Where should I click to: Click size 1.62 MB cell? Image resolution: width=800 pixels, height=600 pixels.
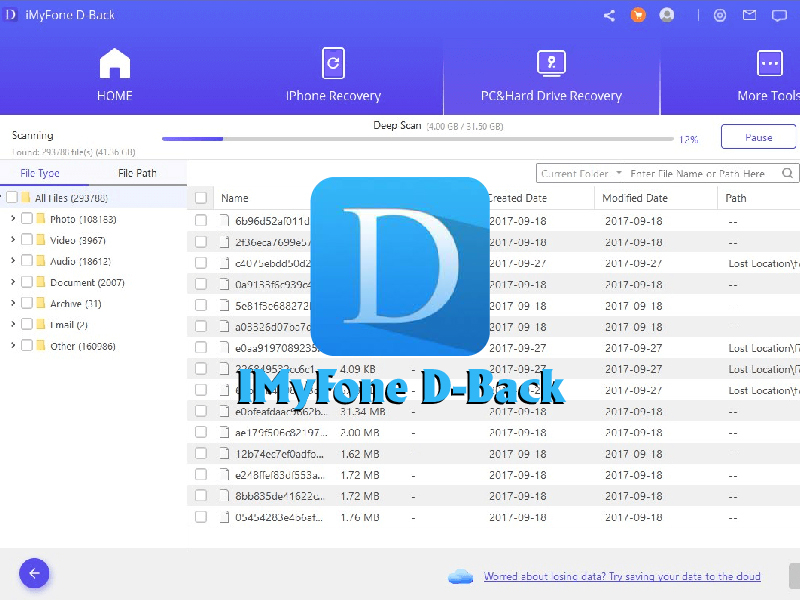point(360,454)
